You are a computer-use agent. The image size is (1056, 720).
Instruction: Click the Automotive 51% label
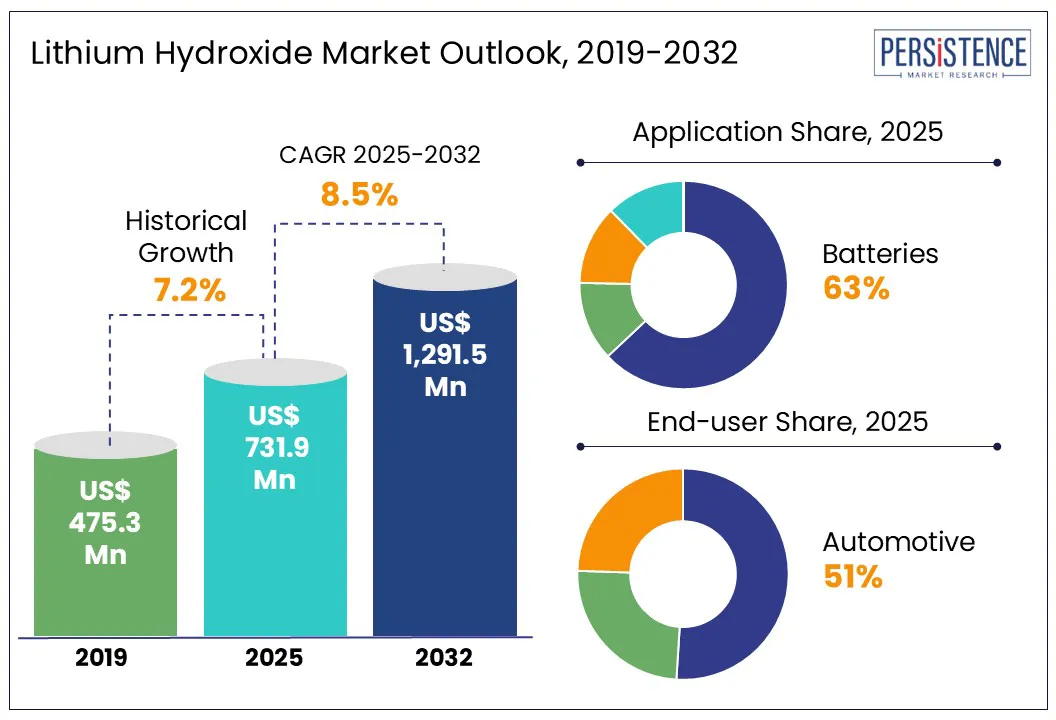tap(897, 559)
